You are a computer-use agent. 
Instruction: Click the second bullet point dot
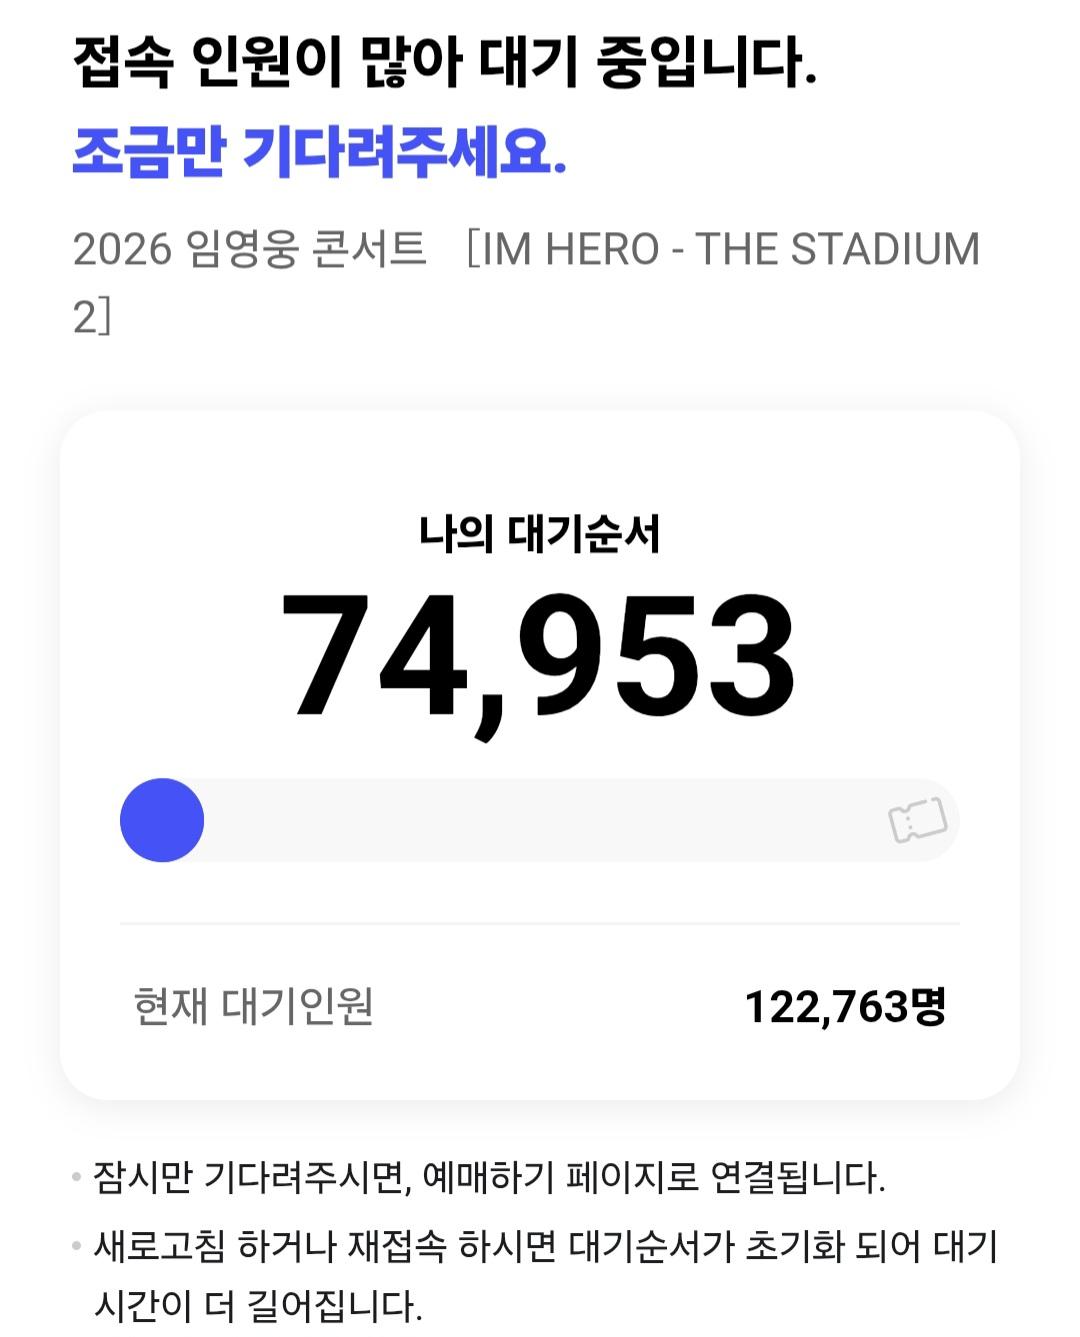pos(77,1246)
